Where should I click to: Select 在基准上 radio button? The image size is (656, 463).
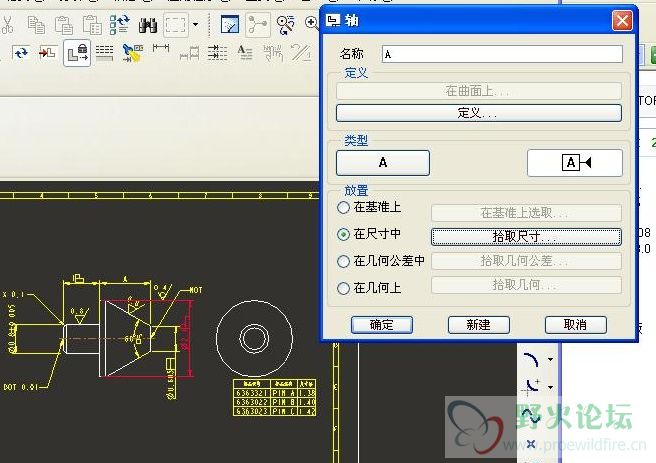coord(343,207)
